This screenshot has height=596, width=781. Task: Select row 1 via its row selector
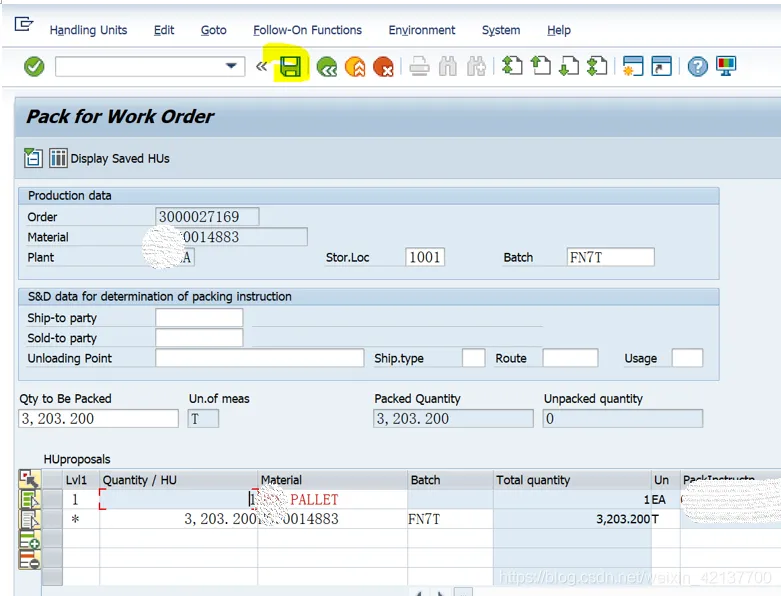[x=52, y=499]
